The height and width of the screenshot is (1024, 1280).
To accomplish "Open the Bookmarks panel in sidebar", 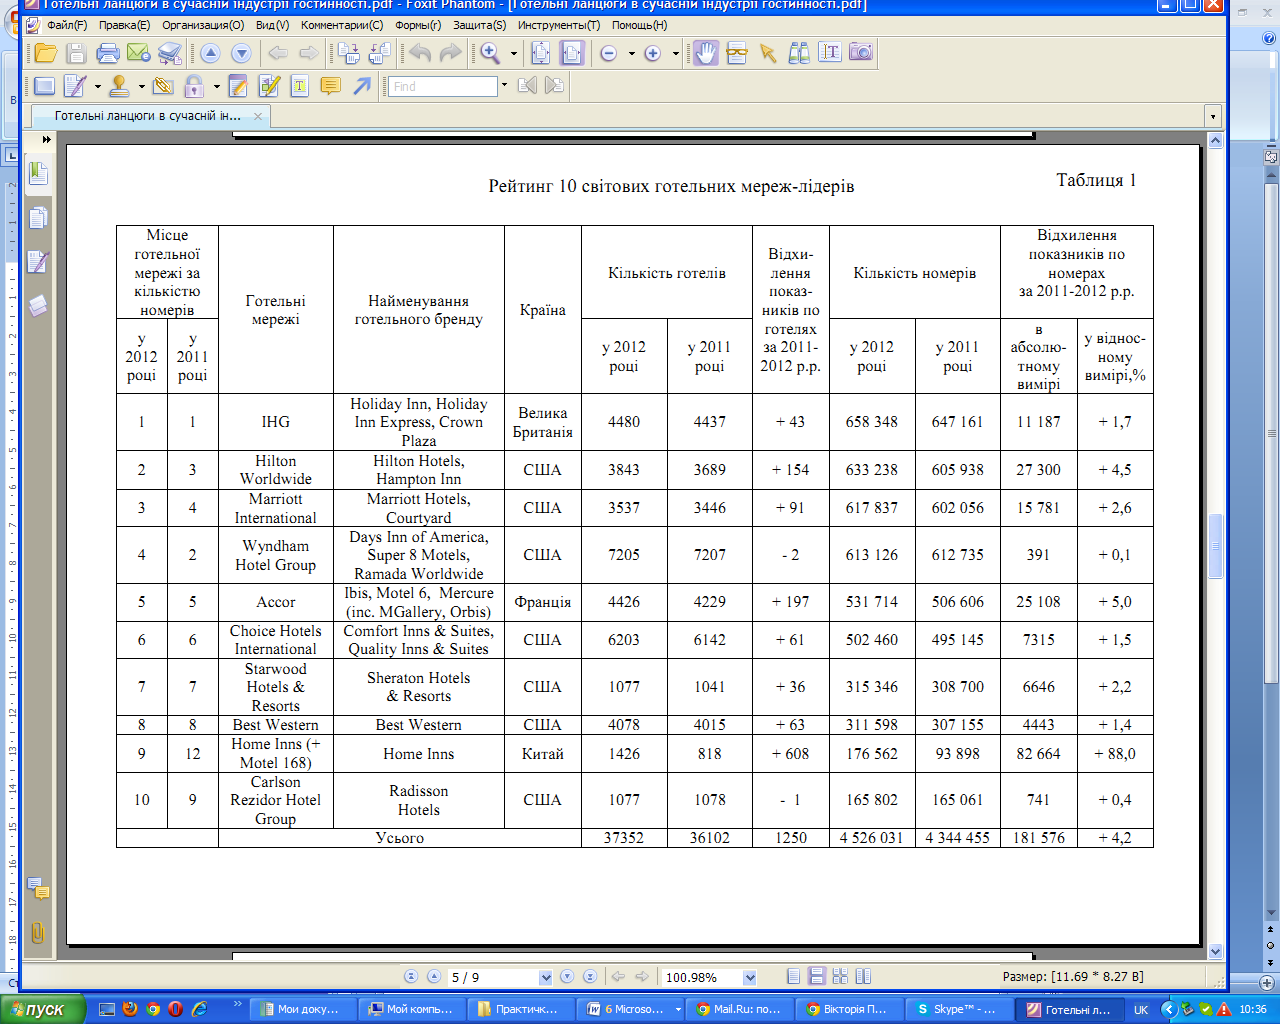I will click(x=38, y=173).
